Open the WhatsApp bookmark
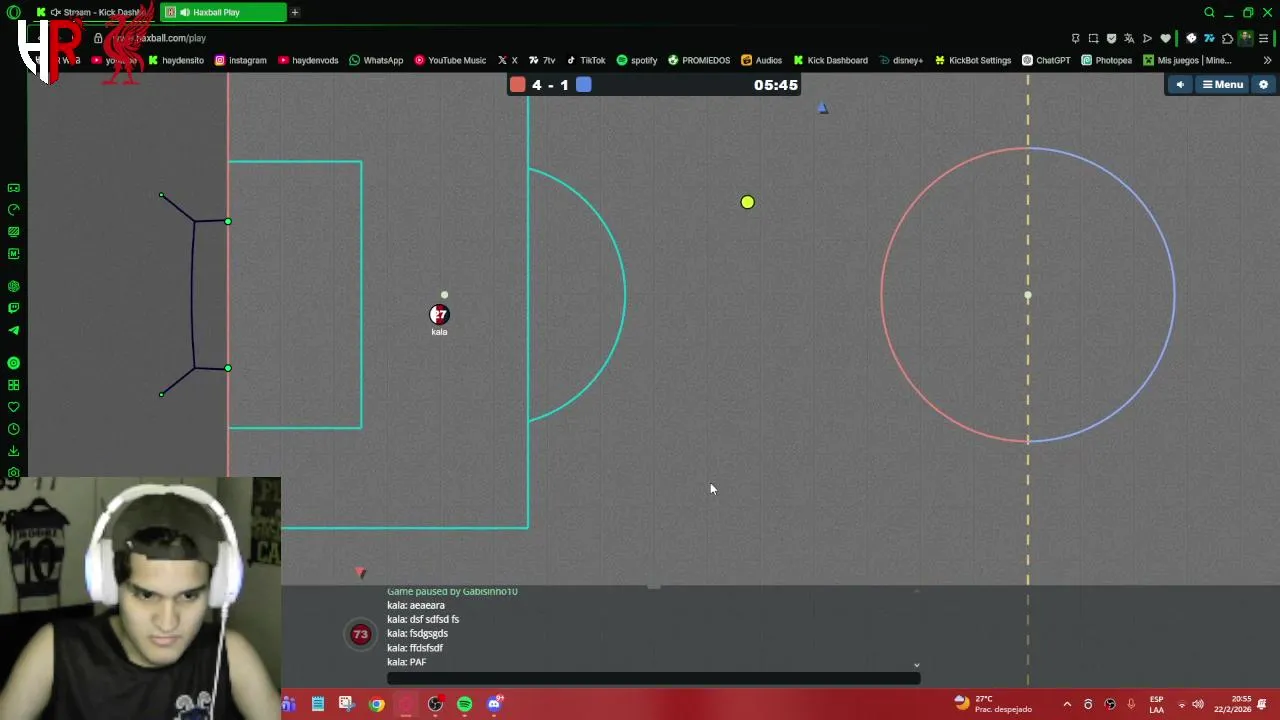The height and width of the screenshot is (720, 1280). [376, 60]
